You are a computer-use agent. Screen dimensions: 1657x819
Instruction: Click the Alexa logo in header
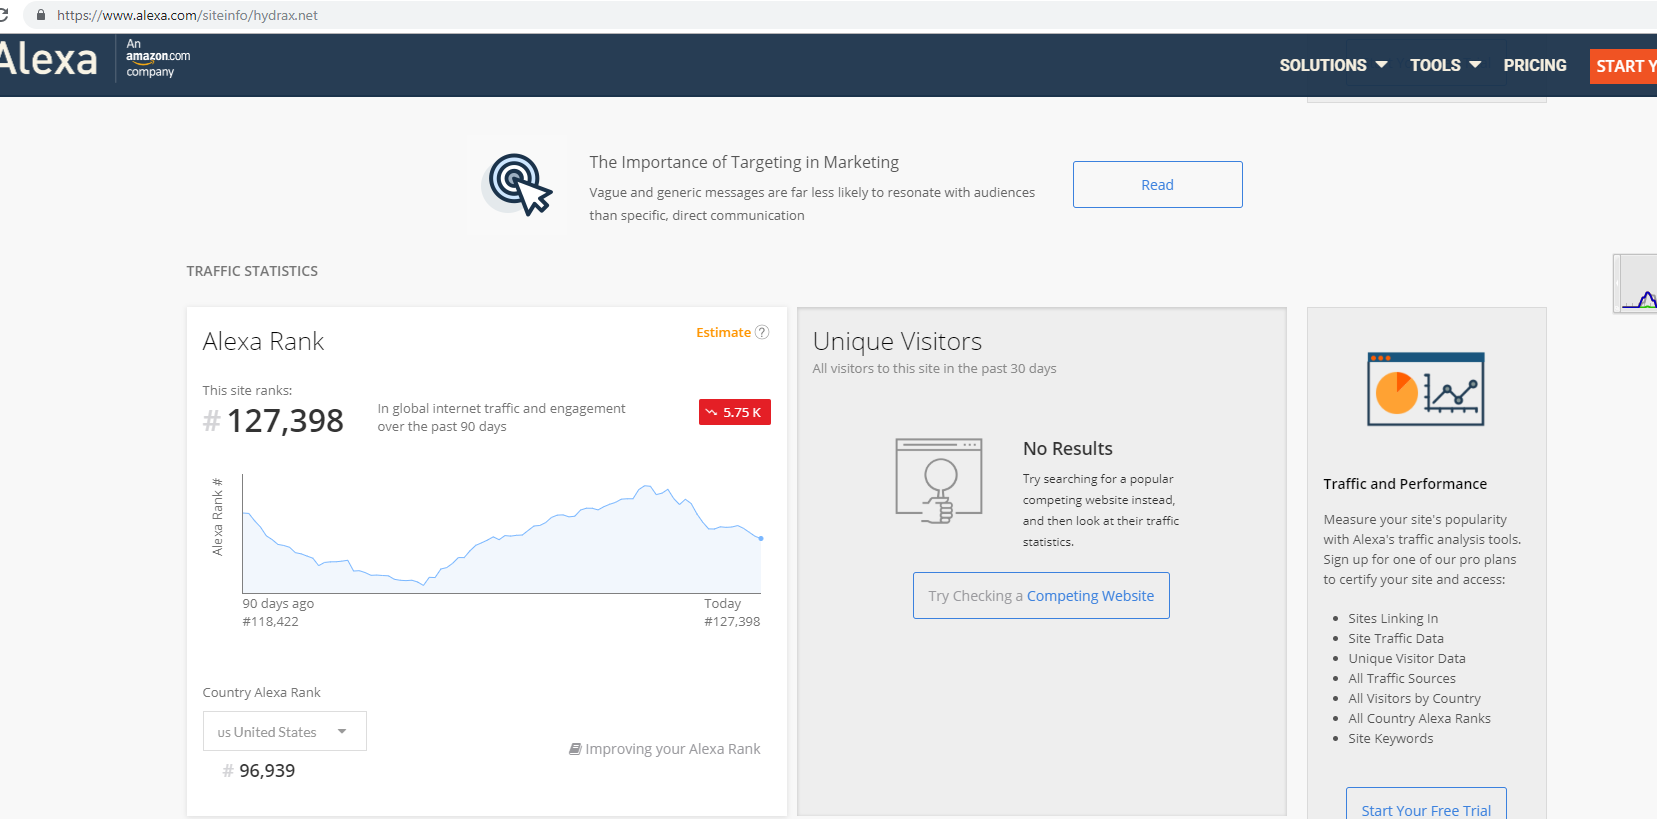coord(50,60)
